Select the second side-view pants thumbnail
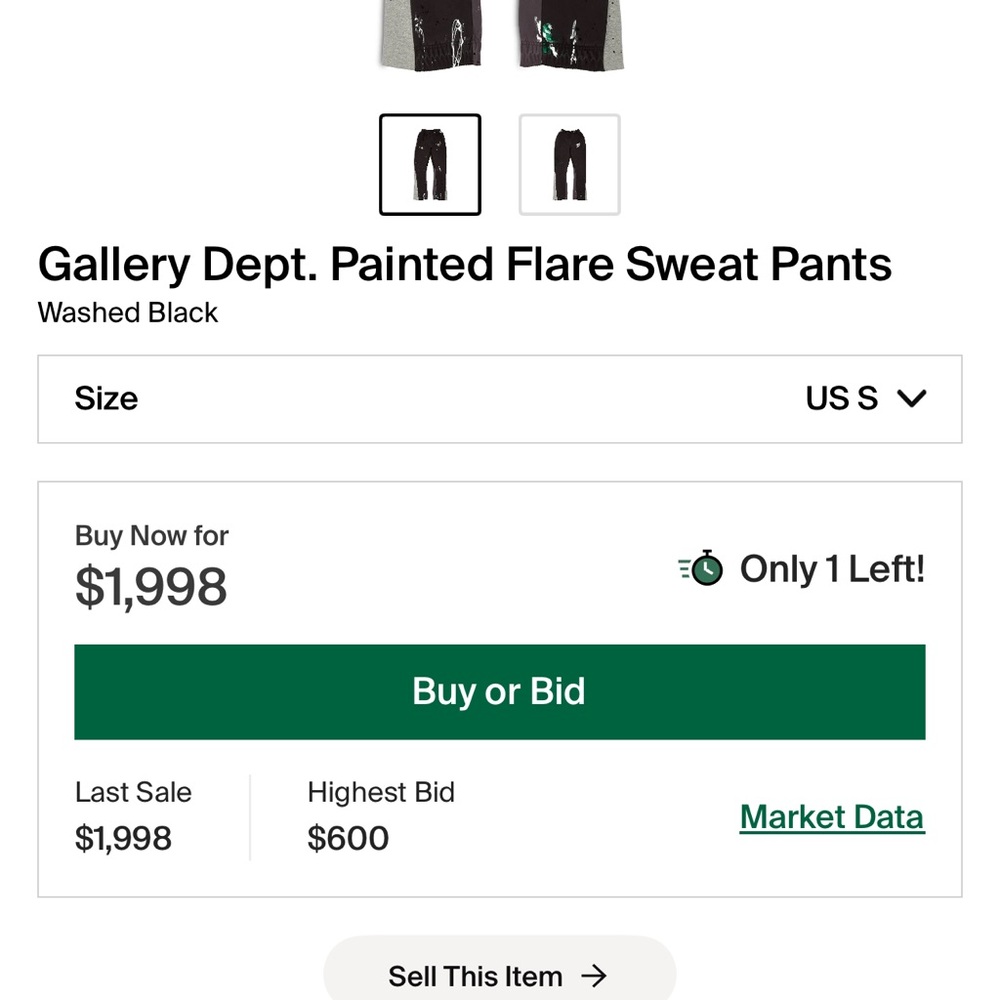1000x1000 pixels. (569, 164)
